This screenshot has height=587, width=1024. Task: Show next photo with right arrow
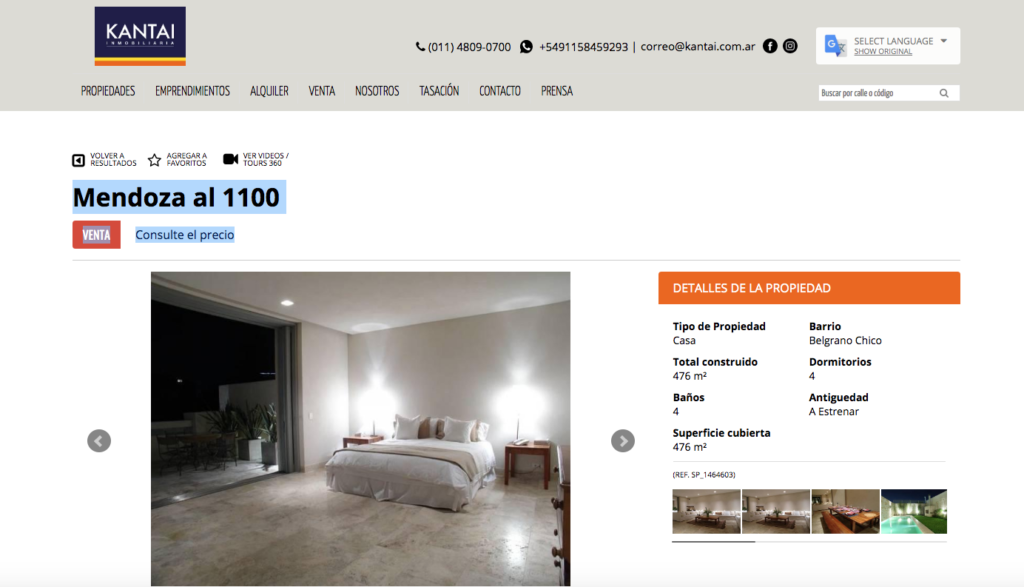[x=623, y=441]
